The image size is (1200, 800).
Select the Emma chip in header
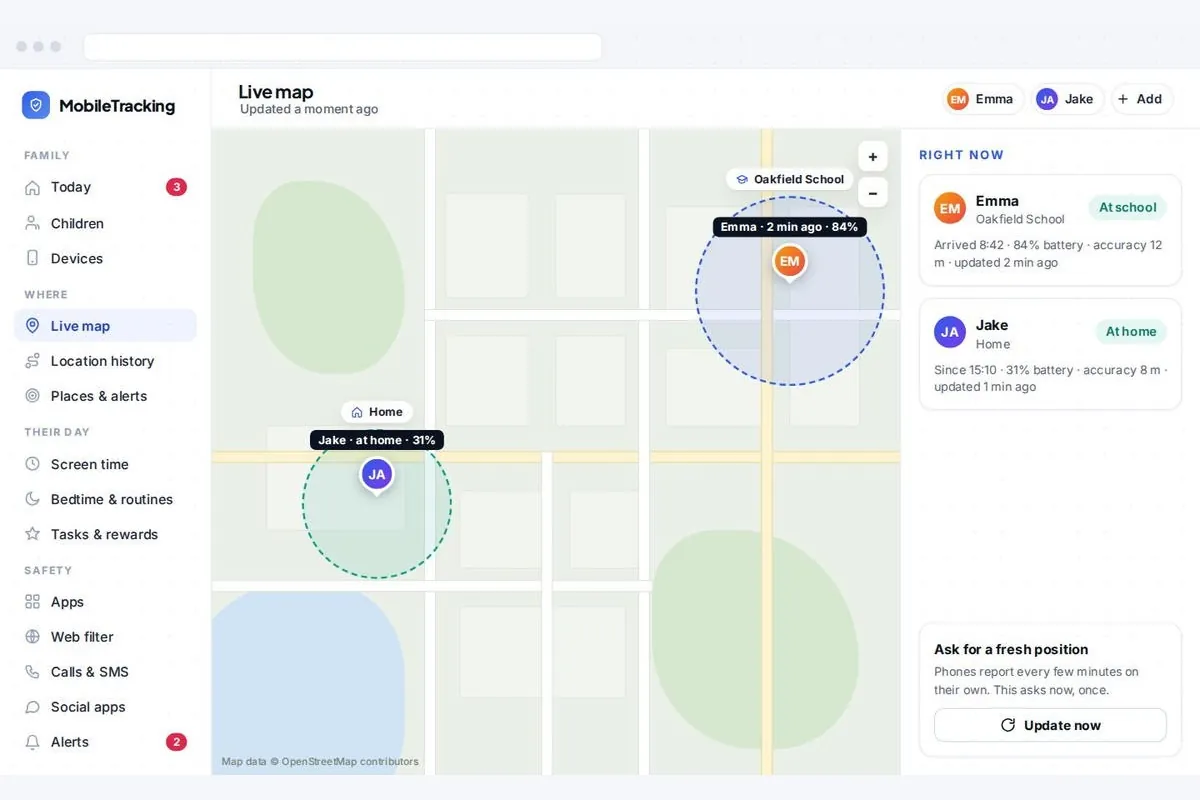coord(982,99)
